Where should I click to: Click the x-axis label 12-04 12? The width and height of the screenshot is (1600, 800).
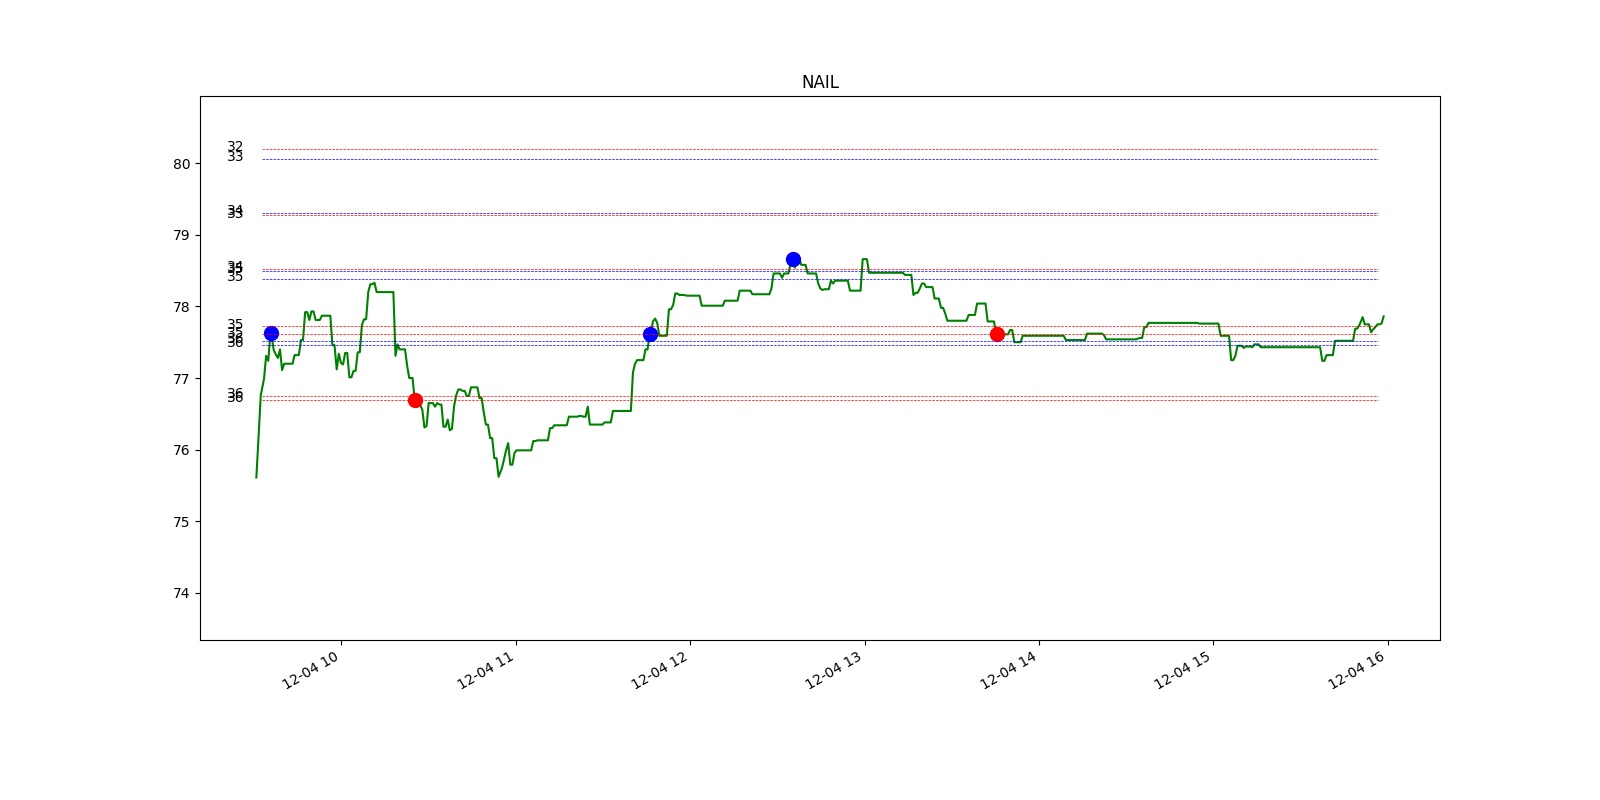coord(660,670)
